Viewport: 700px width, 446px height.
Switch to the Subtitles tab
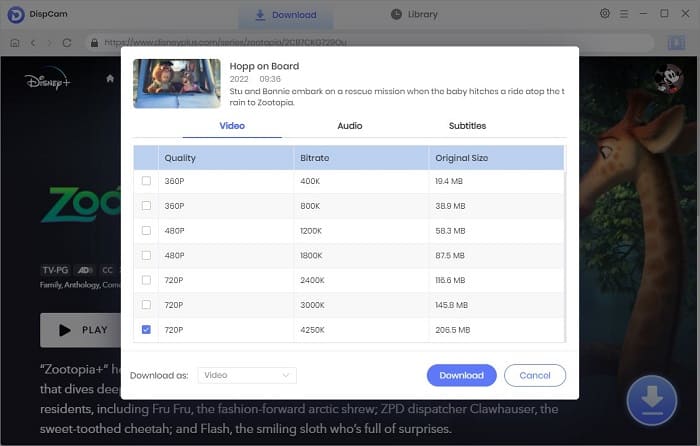(467, 126)
